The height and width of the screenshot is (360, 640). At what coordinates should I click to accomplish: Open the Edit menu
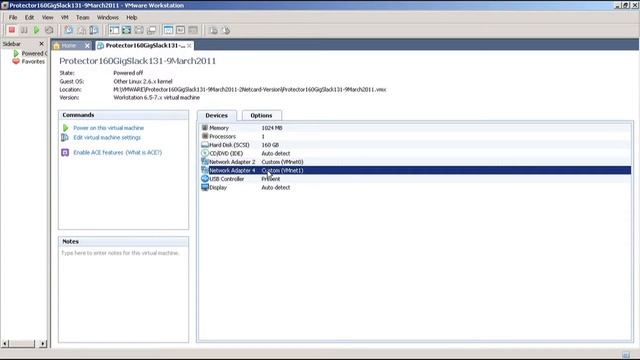29,18
